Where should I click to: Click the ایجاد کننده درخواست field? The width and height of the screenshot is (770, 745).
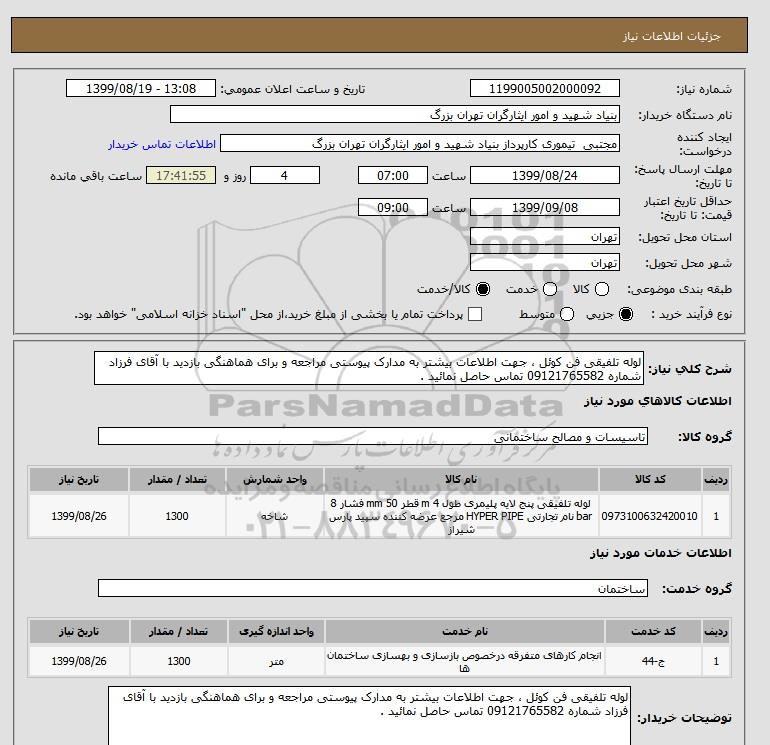tap(420, 144)
